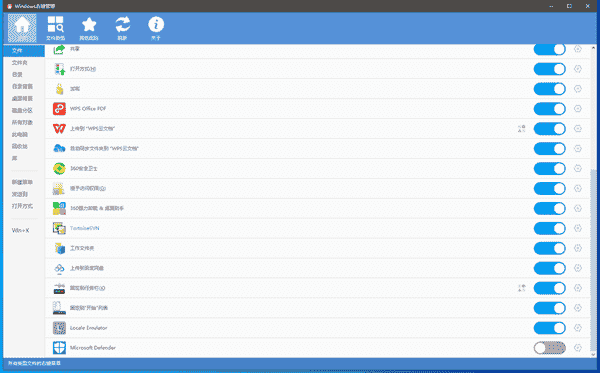Click the Locale Emulator entry label
Screen dimensions: 600x373
(x=88, y=328)
